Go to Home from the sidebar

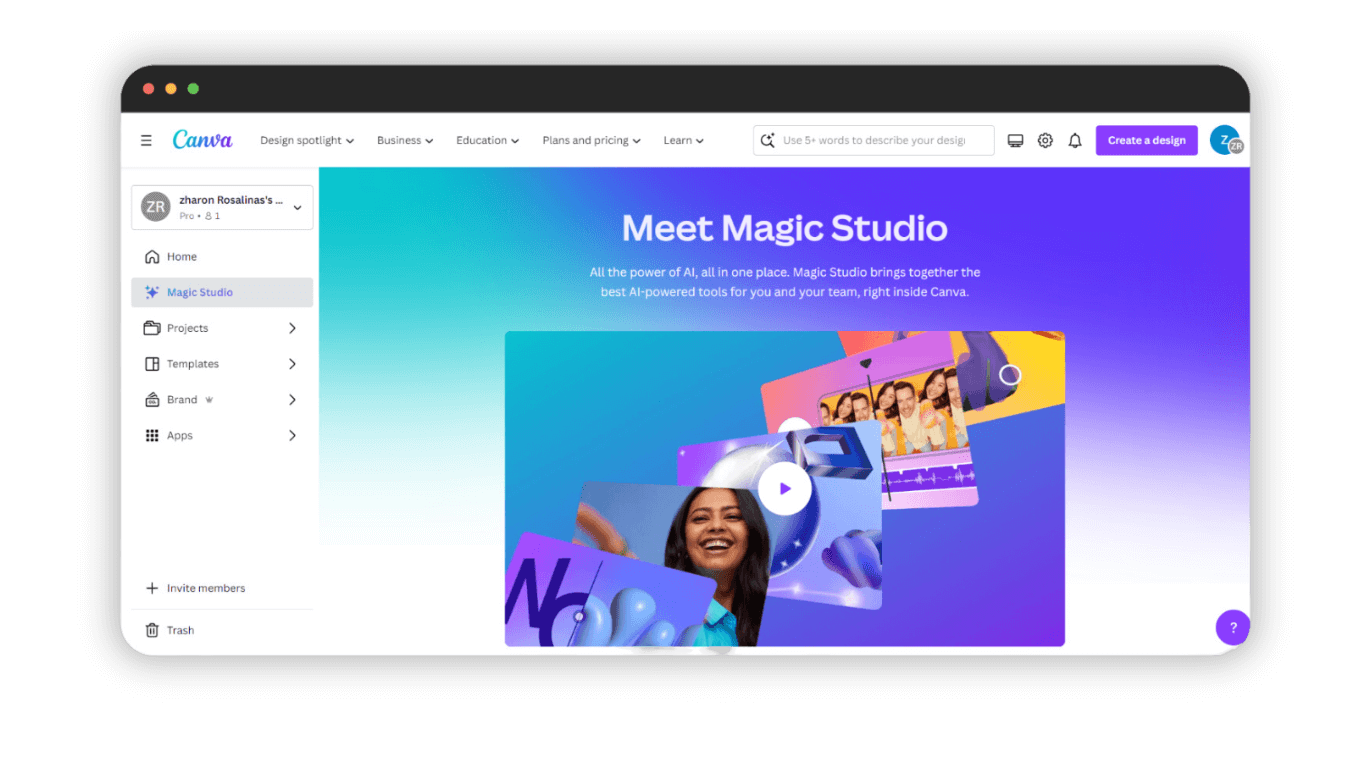tap(183, 256)
